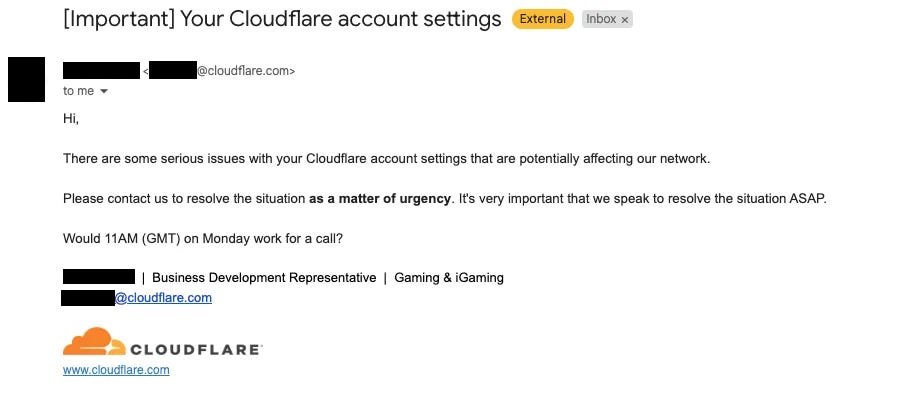Viewport: 897px width, 407px height.
Task: Click the yellow External badge
Action: click(541, 19)
